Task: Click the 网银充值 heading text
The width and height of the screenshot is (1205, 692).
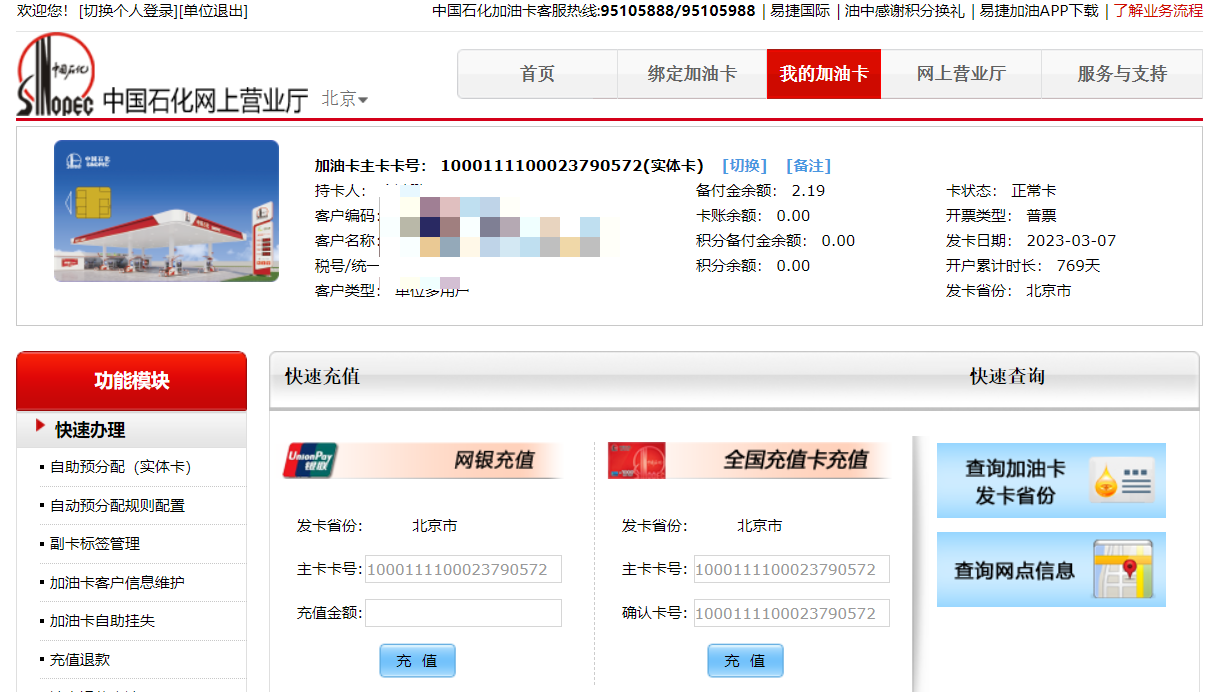Action: point(494,461)
